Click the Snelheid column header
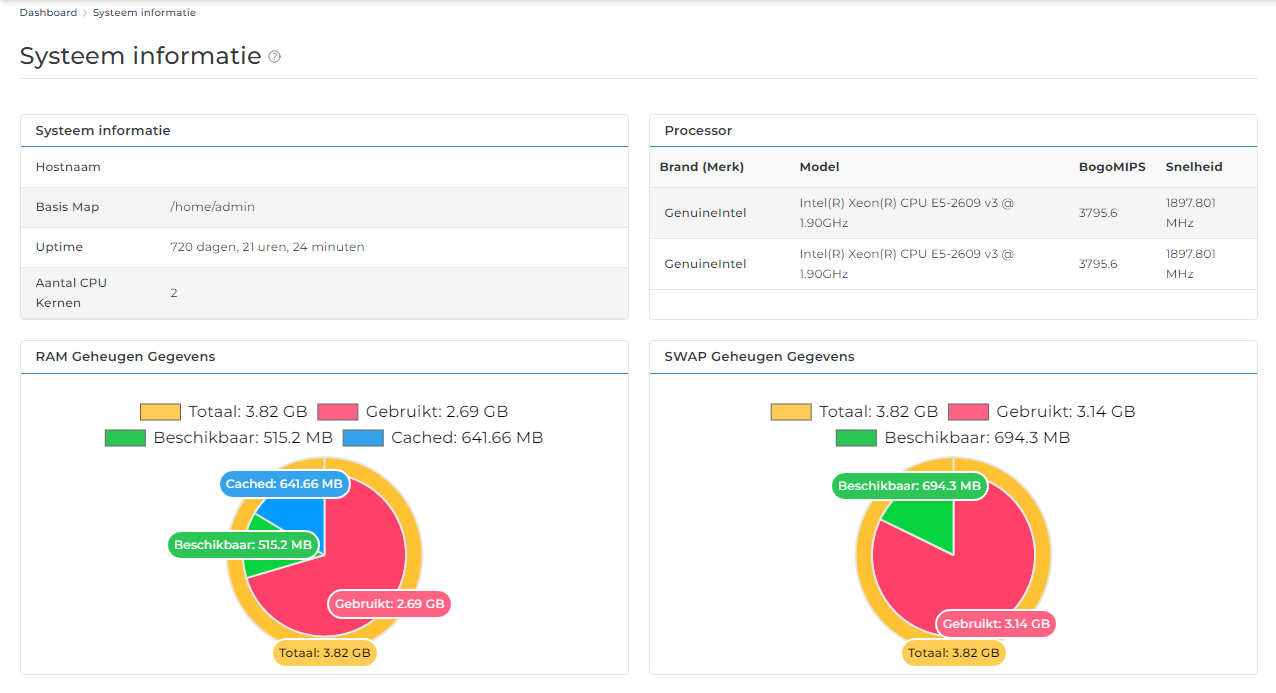The image size is (1276, 693). tap(1193, 167)
